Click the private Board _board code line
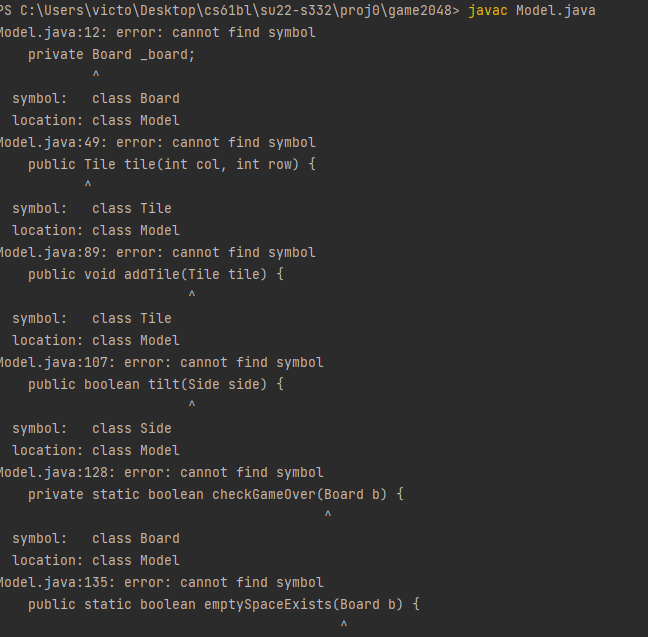The width and height of the screenshot is (648, 637). pos(111,54)
